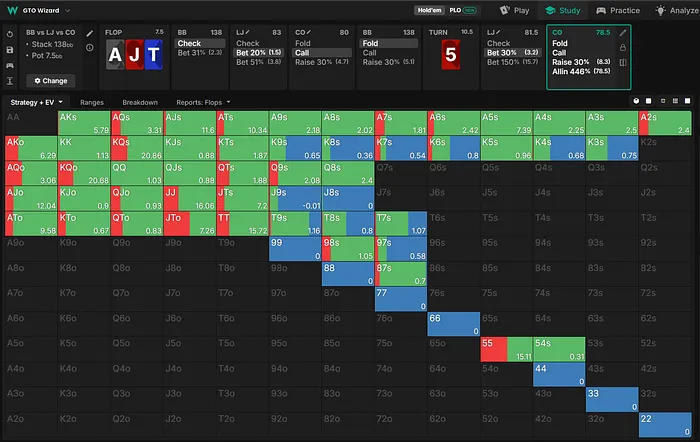Select LJ Bet 51% on the flop
This screenshot has width=700, height=442.
coord(259,62)
